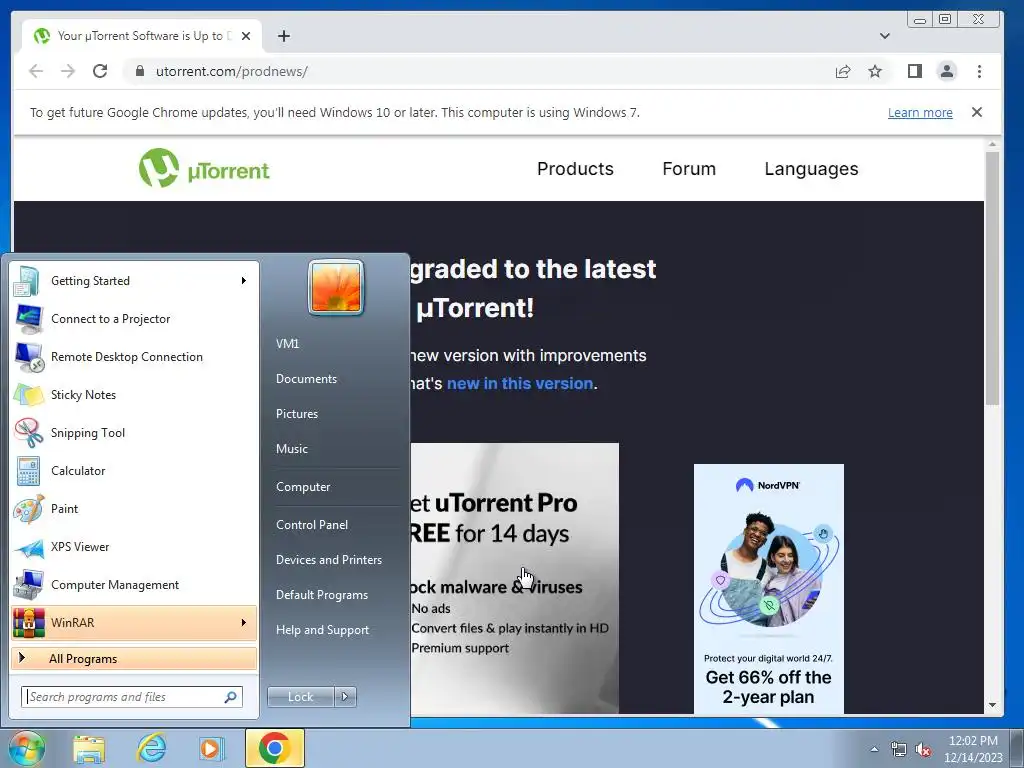Focus the Search programs and files box
The width and height of the screenshot is (1024, 768).
(x=132, y=697)
